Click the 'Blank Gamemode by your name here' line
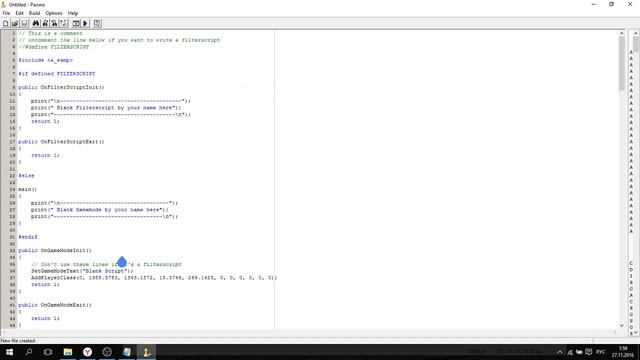Image resolution: width=640 pixels, height=360 pixels. click(x=100, y=209)
